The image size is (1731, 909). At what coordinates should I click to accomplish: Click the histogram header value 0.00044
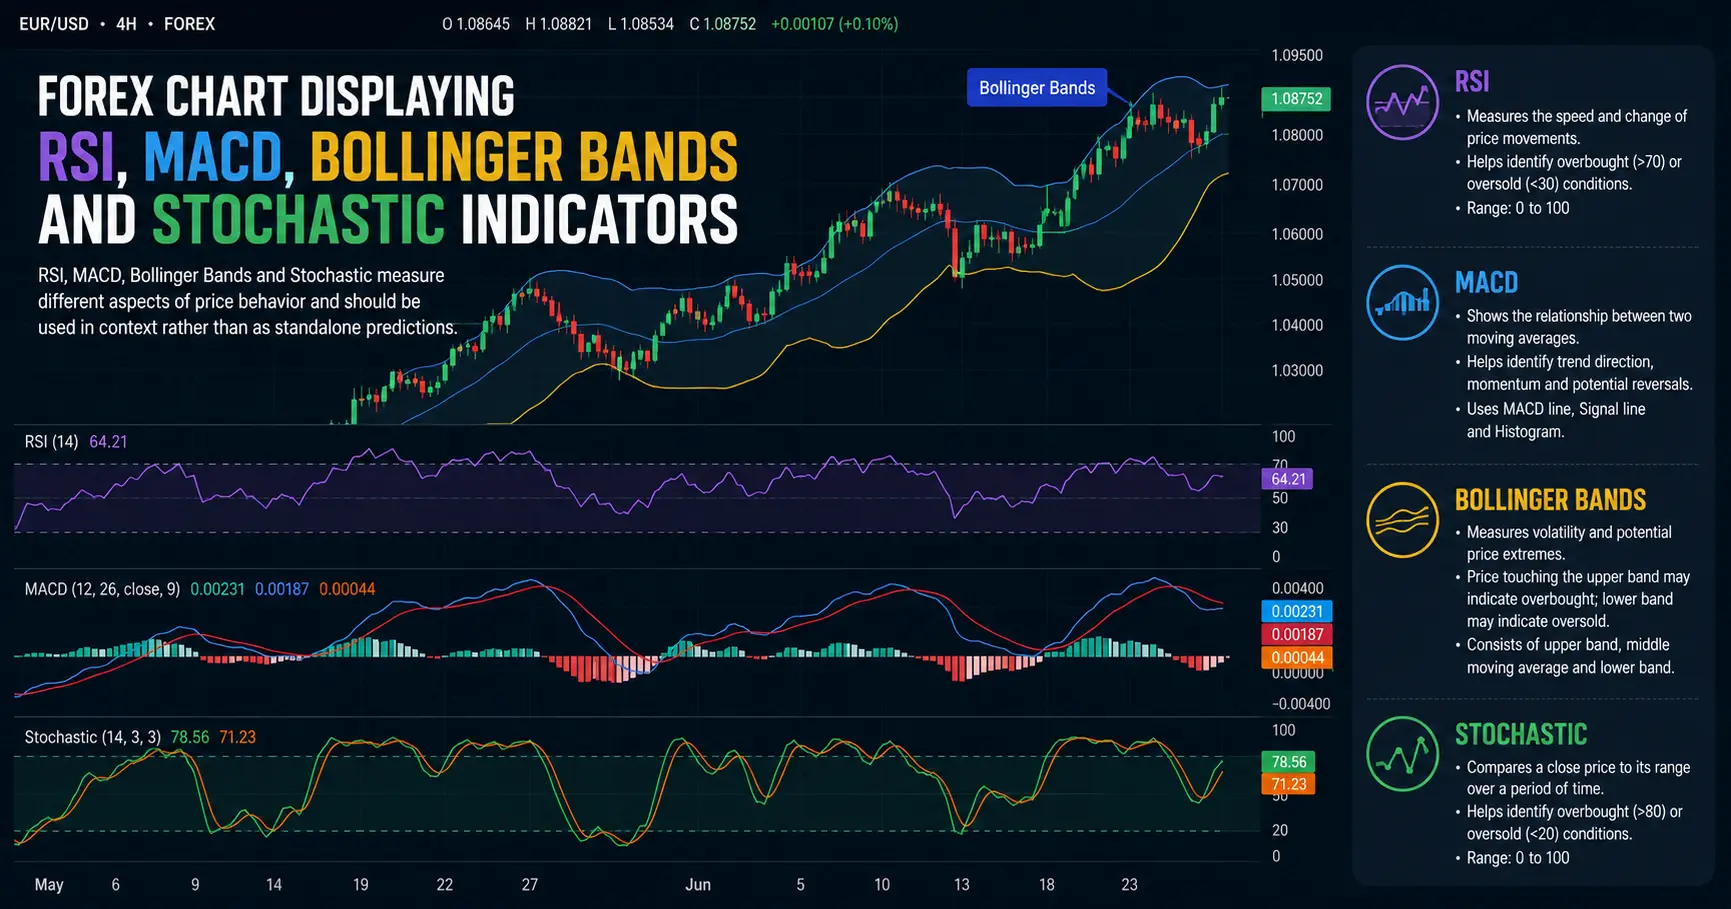[x=347, y=589]
